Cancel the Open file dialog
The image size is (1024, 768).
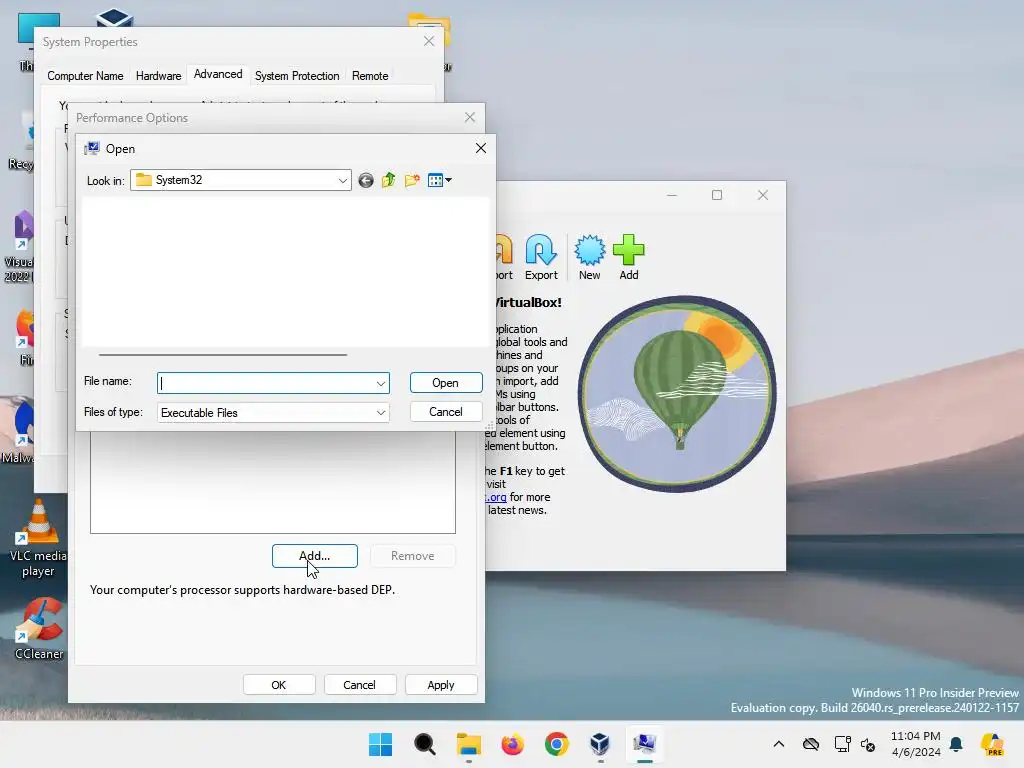click(x=446, y=412)
